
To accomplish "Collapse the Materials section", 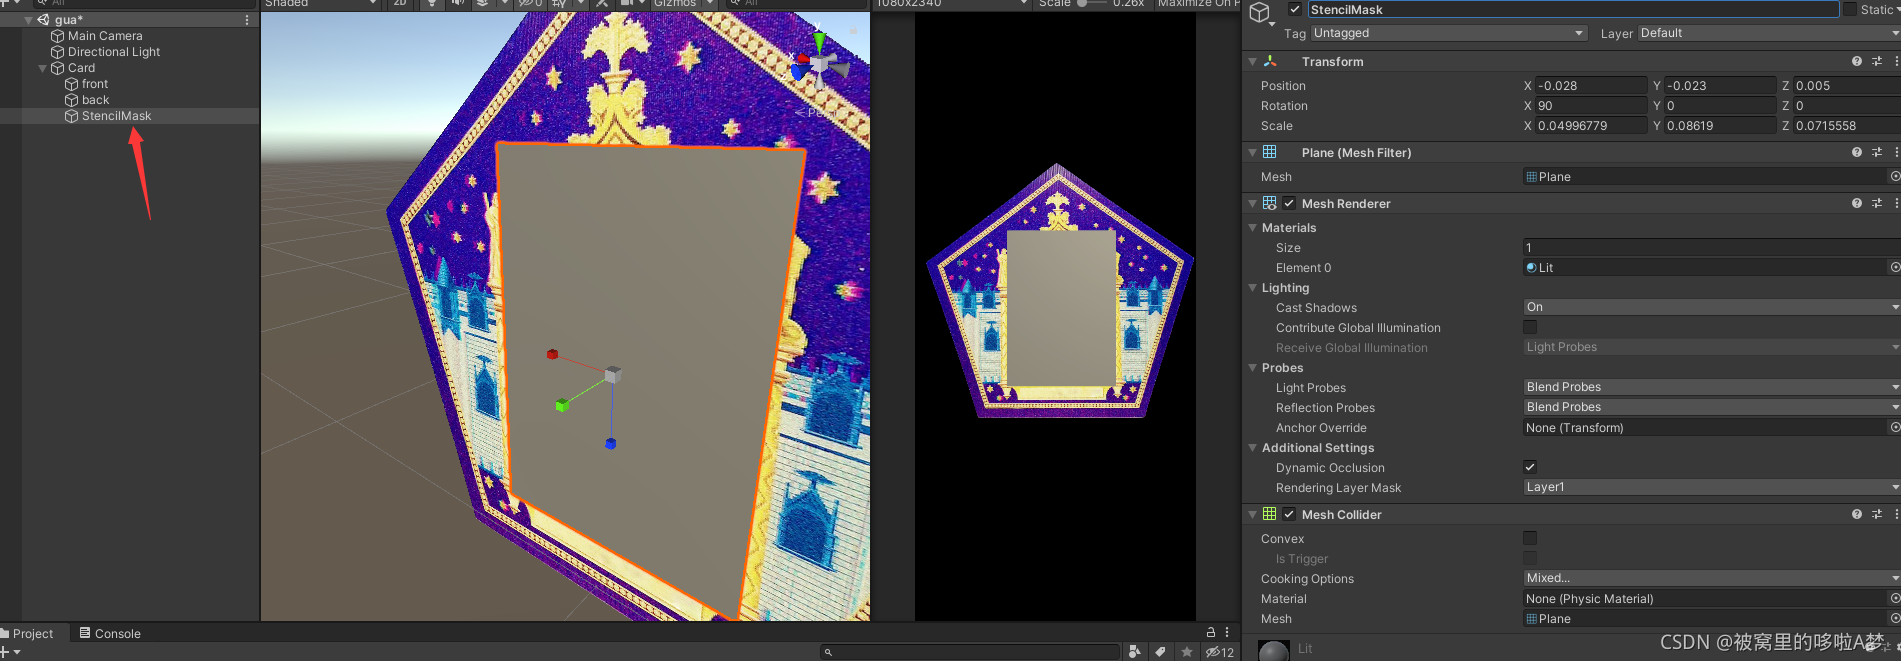I will 1252,228.
